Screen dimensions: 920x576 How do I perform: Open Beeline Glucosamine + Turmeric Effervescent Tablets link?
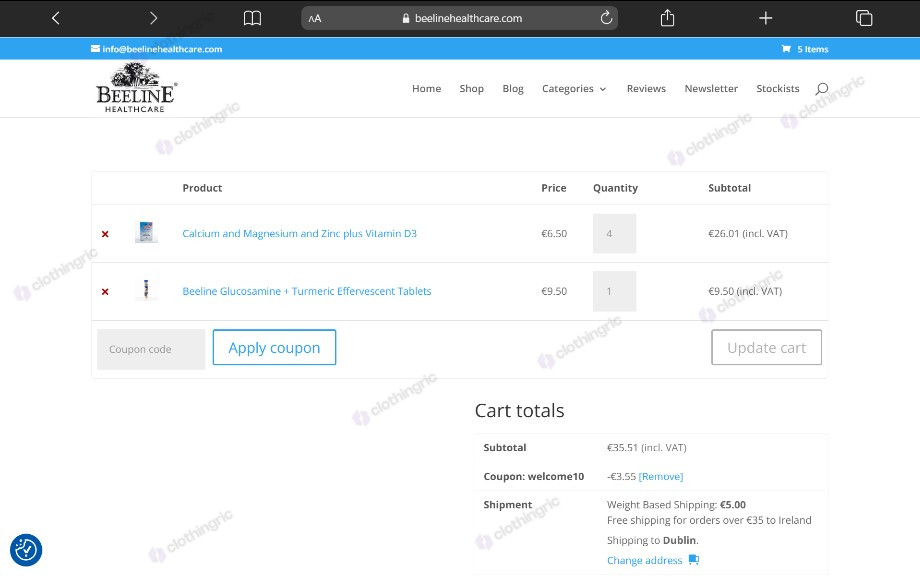pos(306,291)
